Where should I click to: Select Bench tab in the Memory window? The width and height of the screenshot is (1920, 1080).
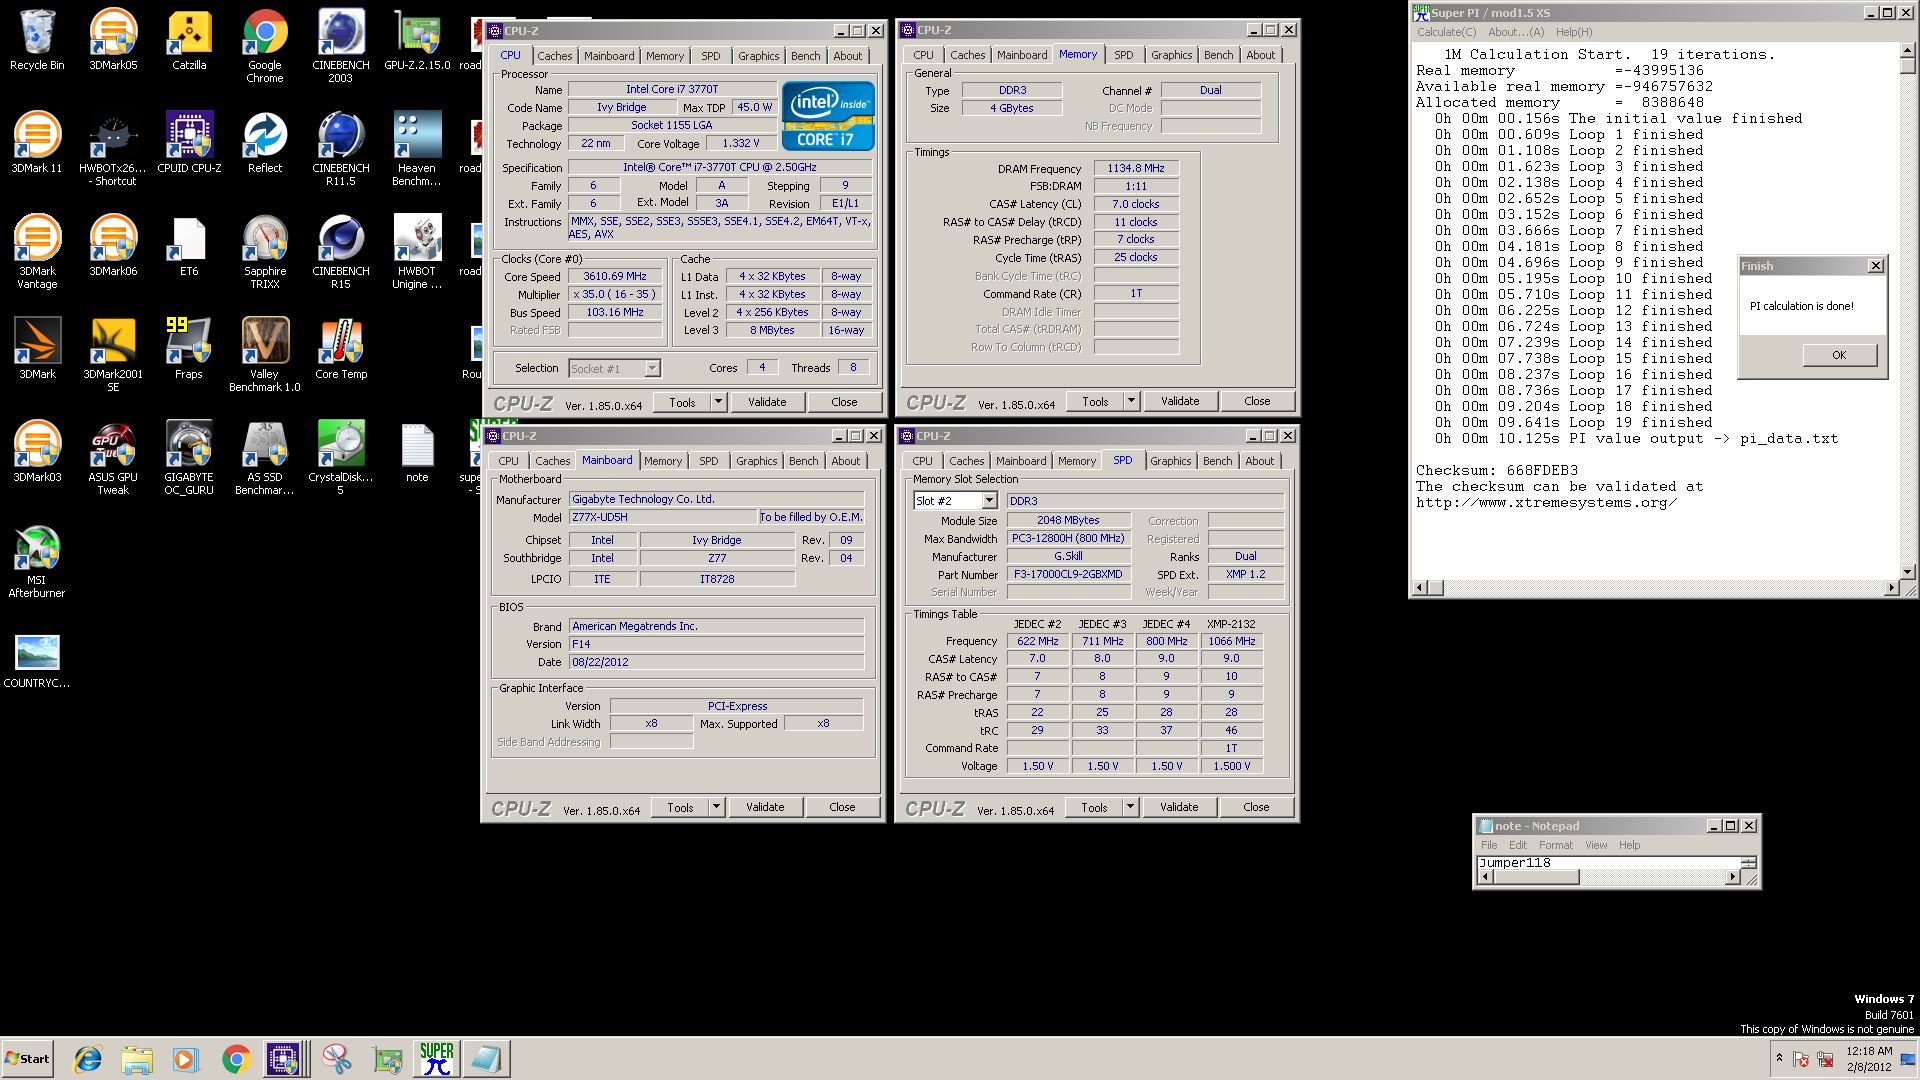pos(1218,55)
